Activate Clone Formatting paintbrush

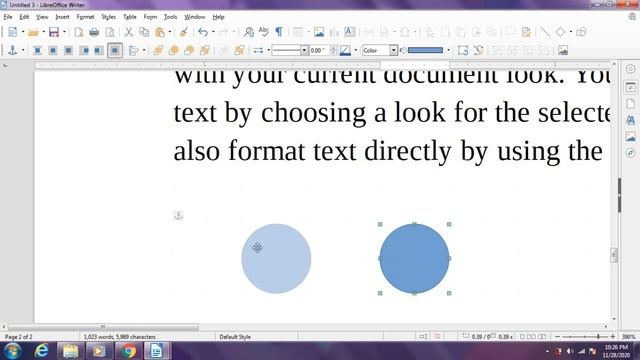[184, 32]
